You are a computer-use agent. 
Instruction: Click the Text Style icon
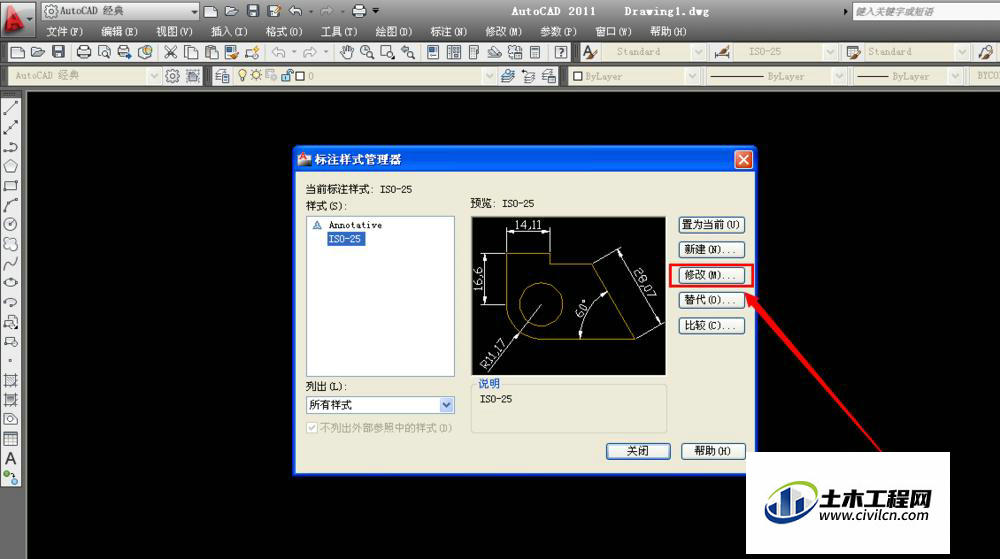coord(590,52)
